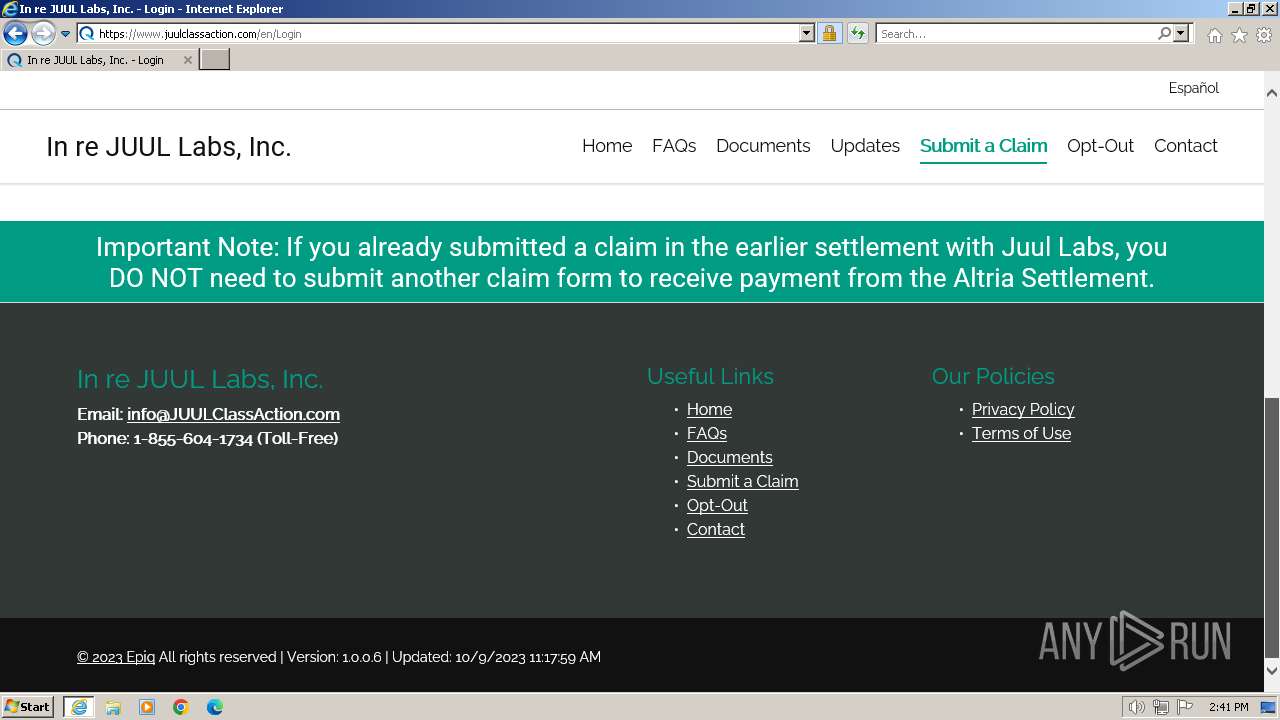This screenshot has width=1280, height=720.
Task: Open Documents in the top navigation
Action: tap(763, 145)
